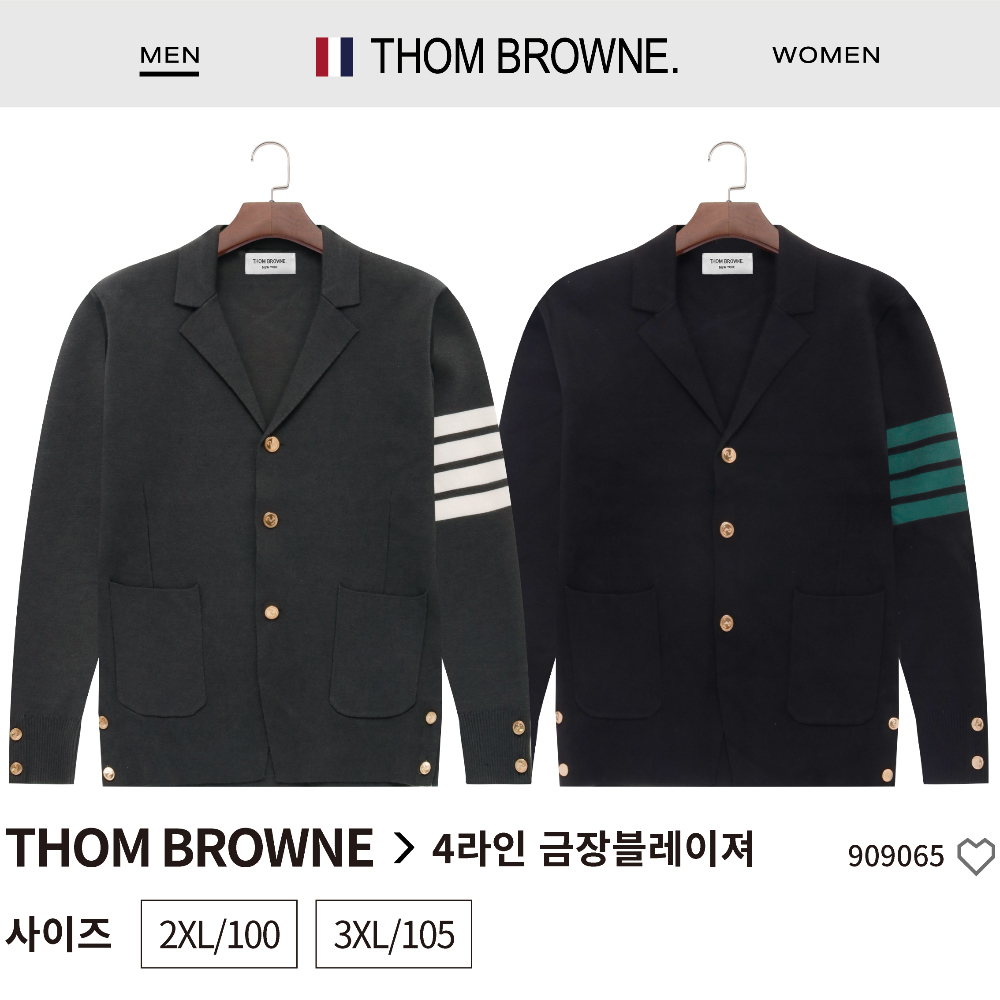Click the label tag inside gray blazer

point(270,264)
